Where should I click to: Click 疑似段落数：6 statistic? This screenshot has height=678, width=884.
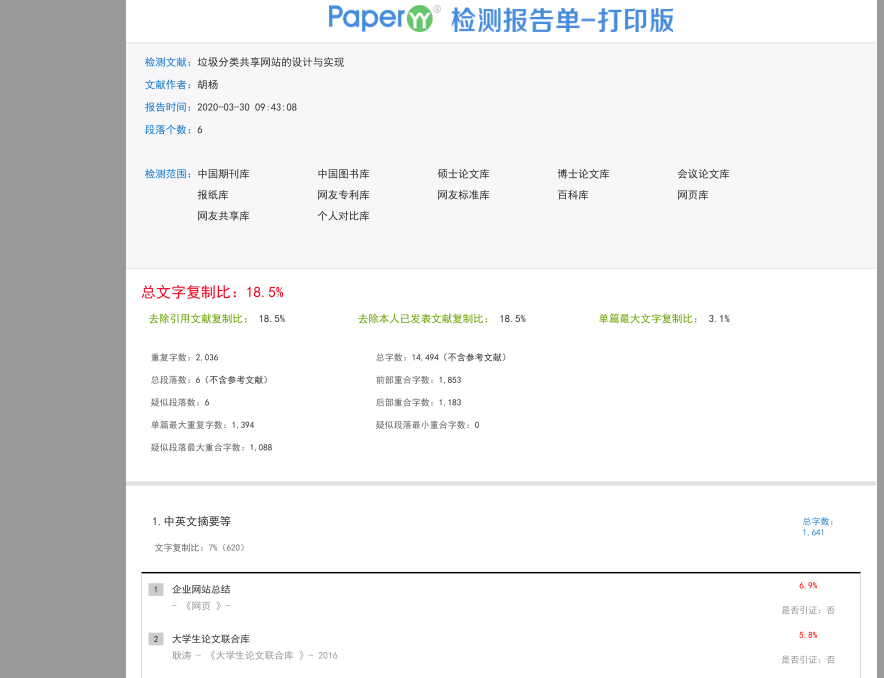tap(180, 402)
